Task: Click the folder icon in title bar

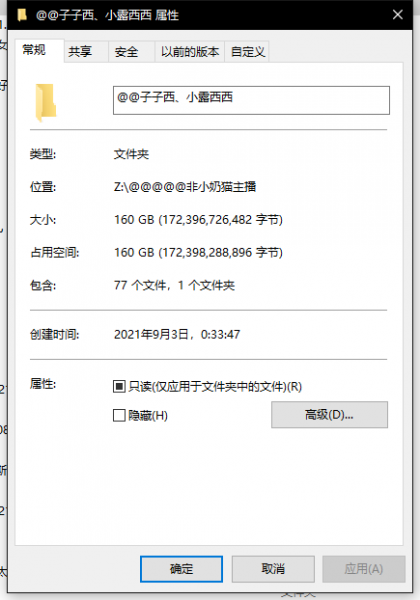Action: 22,15
